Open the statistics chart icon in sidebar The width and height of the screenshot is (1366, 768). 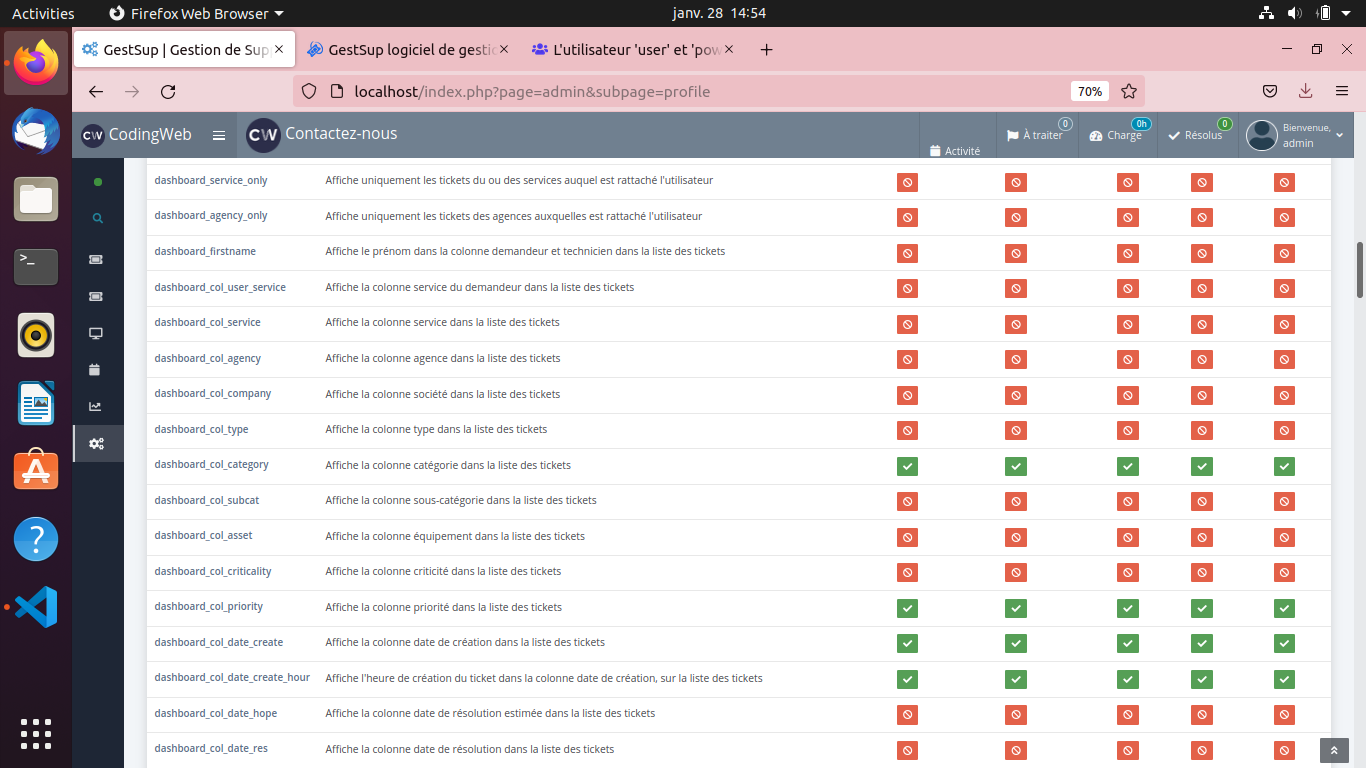pyautogui.click(x=95, y=406)
